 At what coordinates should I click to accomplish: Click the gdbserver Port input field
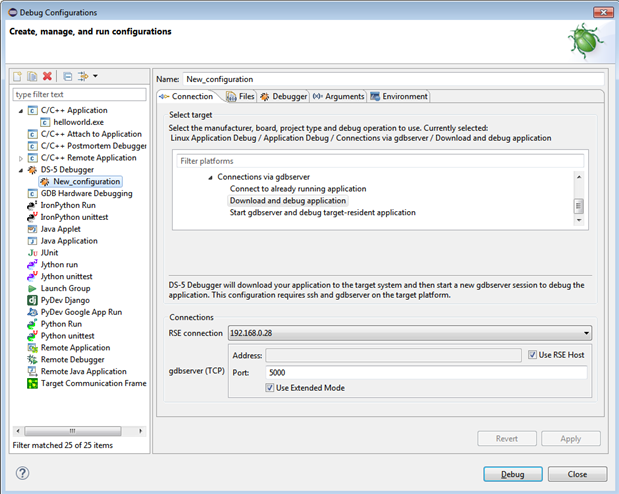coord(426,372)
